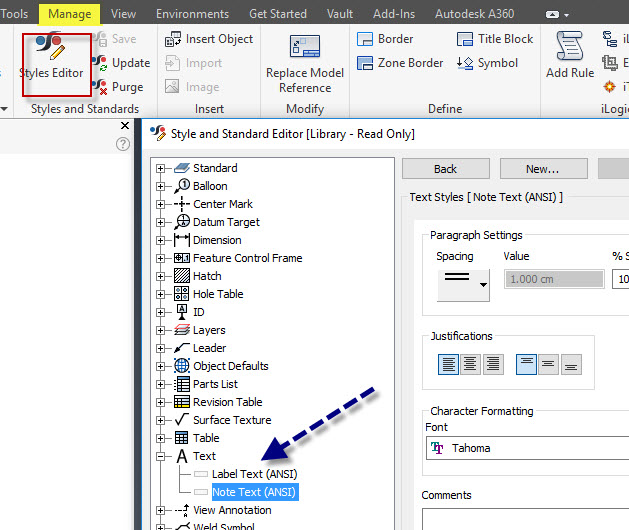The image size is (629, 530).
Task: Click the Zone Border icon
Action: (365, 63)
